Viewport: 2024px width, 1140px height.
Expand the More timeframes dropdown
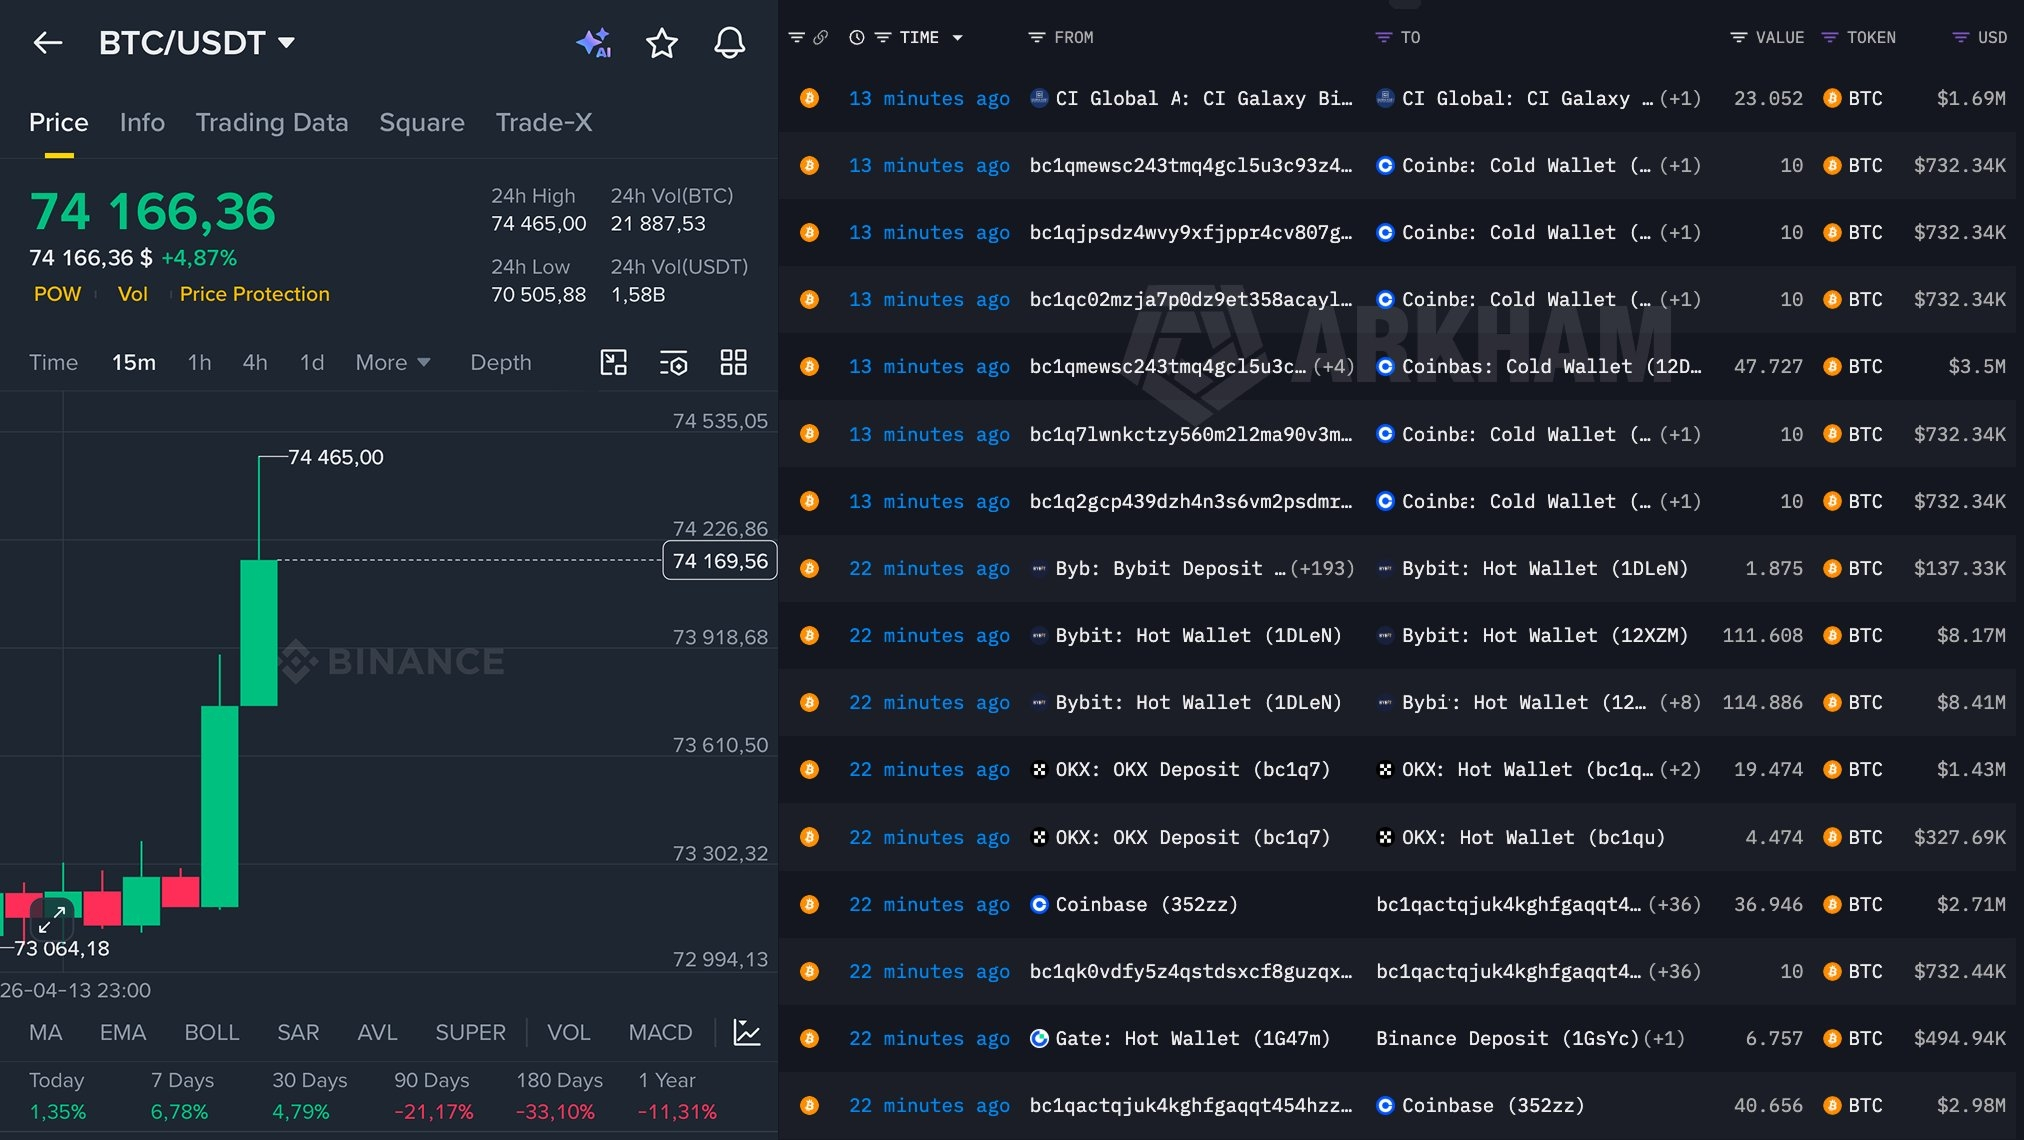pos(392,363)
